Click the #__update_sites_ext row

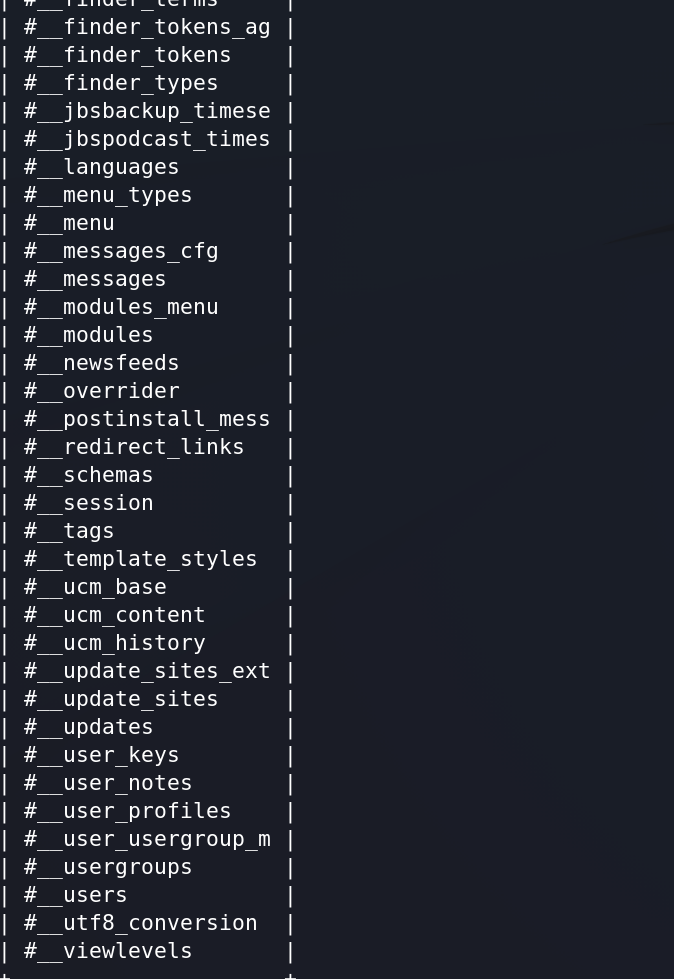pyautogui.click(x=147, y=671)
